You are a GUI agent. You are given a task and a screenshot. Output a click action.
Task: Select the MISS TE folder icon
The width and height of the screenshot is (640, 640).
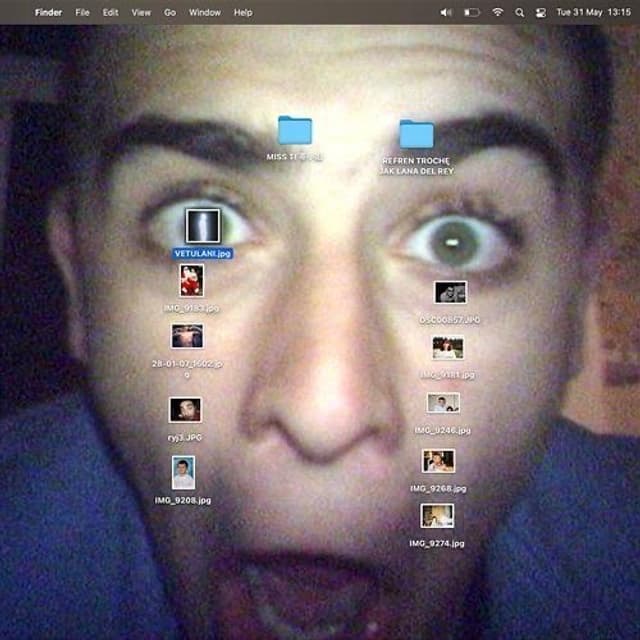(294, 130)
